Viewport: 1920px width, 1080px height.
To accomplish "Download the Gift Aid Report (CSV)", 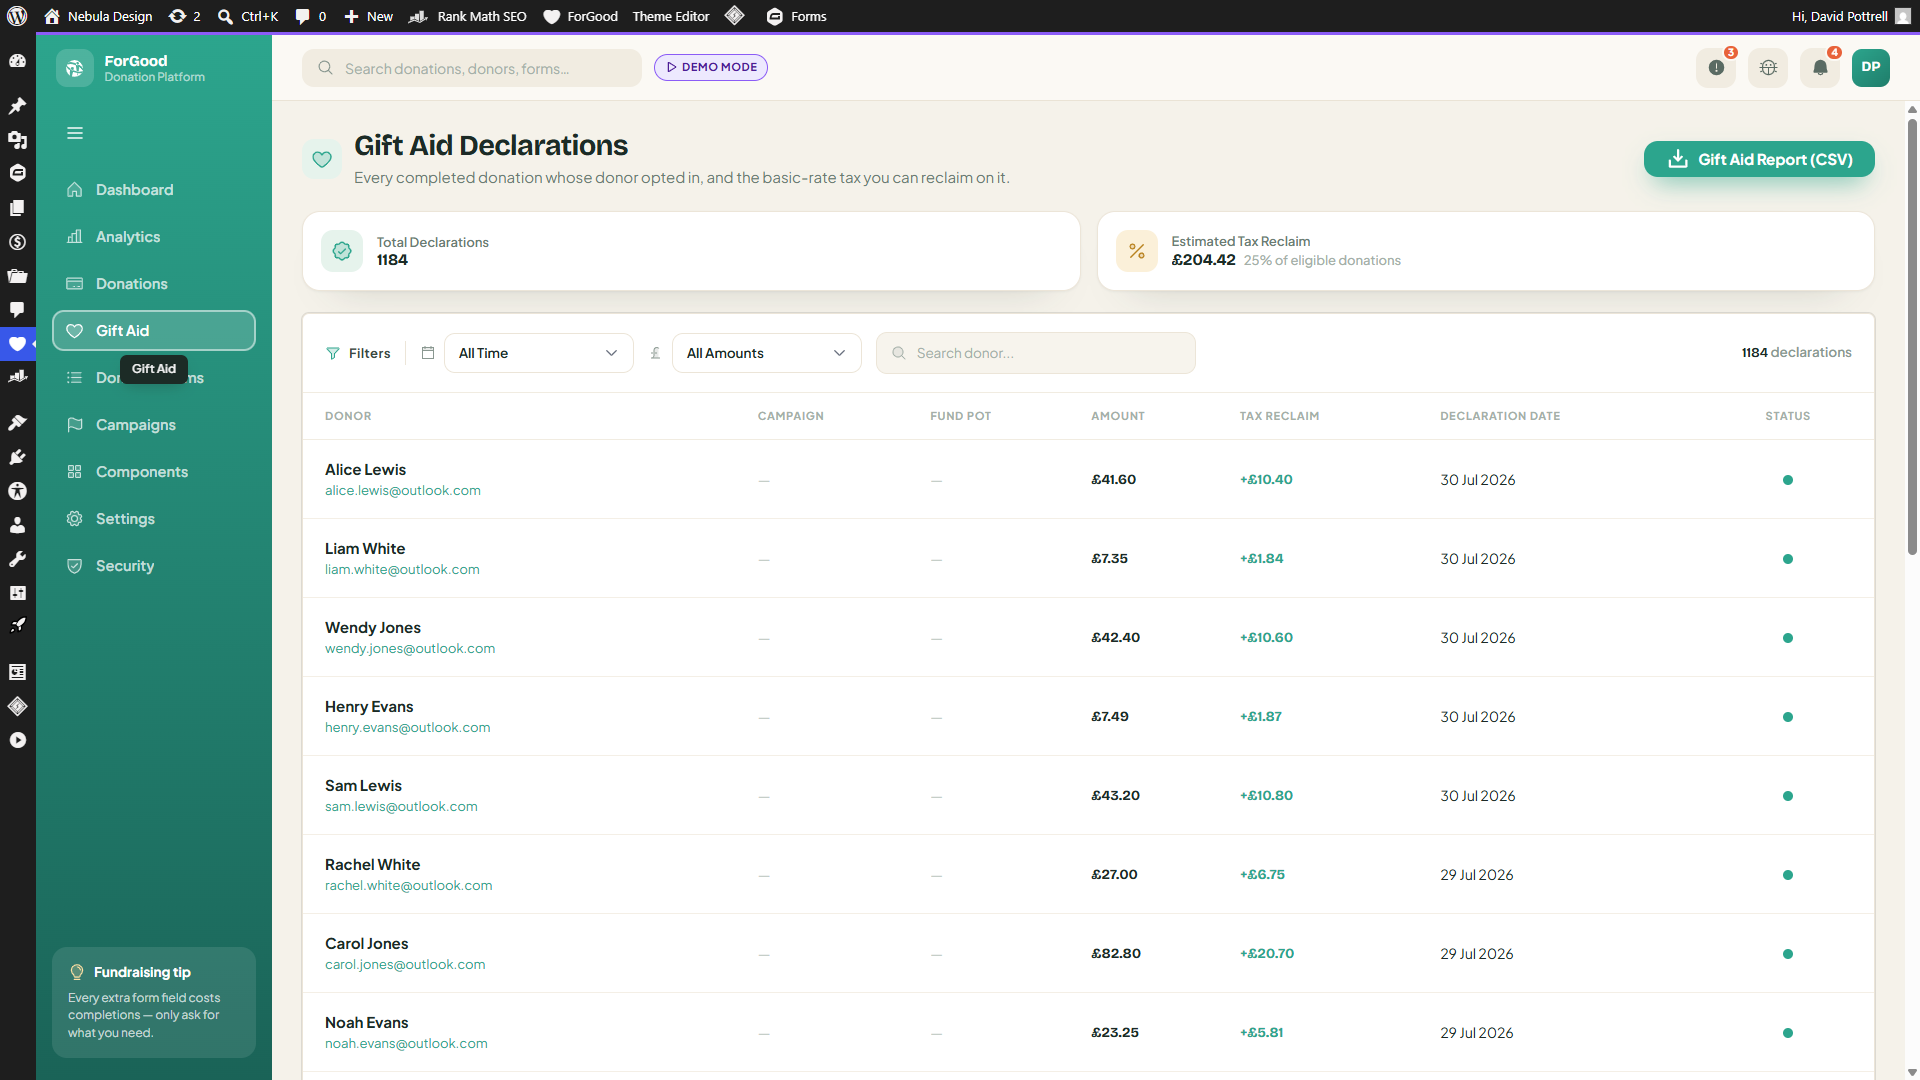I will pos(1759,159).
